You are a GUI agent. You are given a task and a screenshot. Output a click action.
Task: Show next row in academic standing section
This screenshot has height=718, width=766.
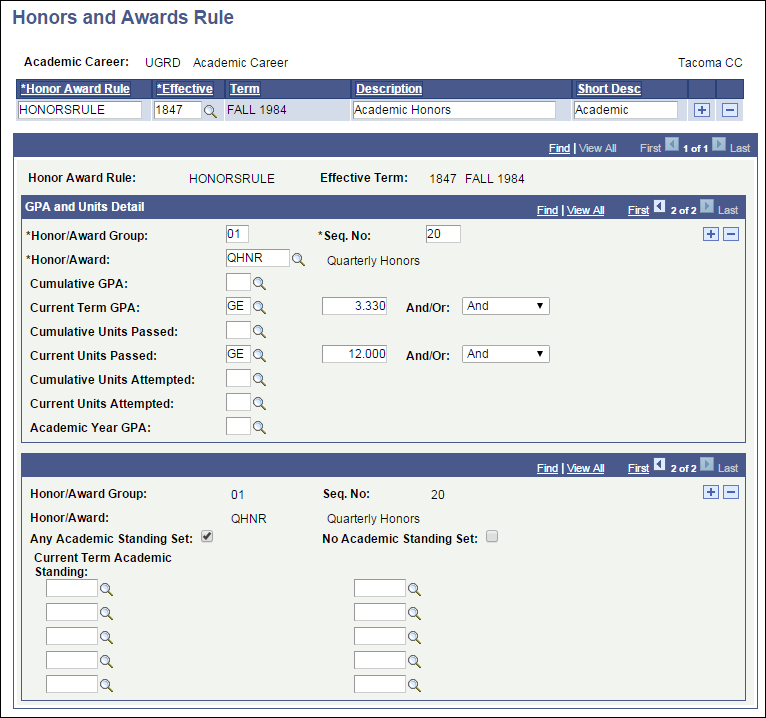pyautogui.click(x=706, y=465)
